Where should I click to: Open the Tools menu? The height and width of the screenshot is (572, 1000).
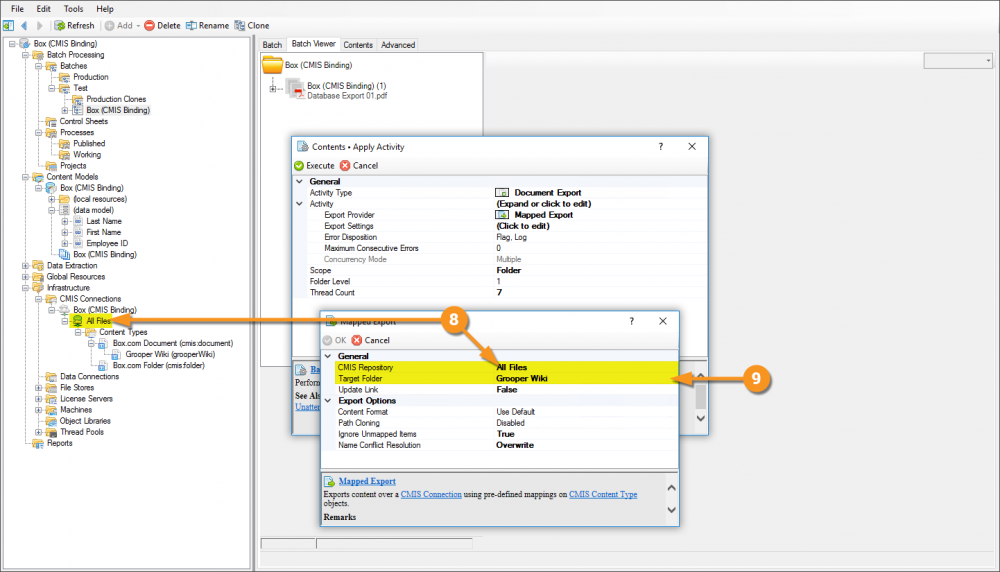73,9
